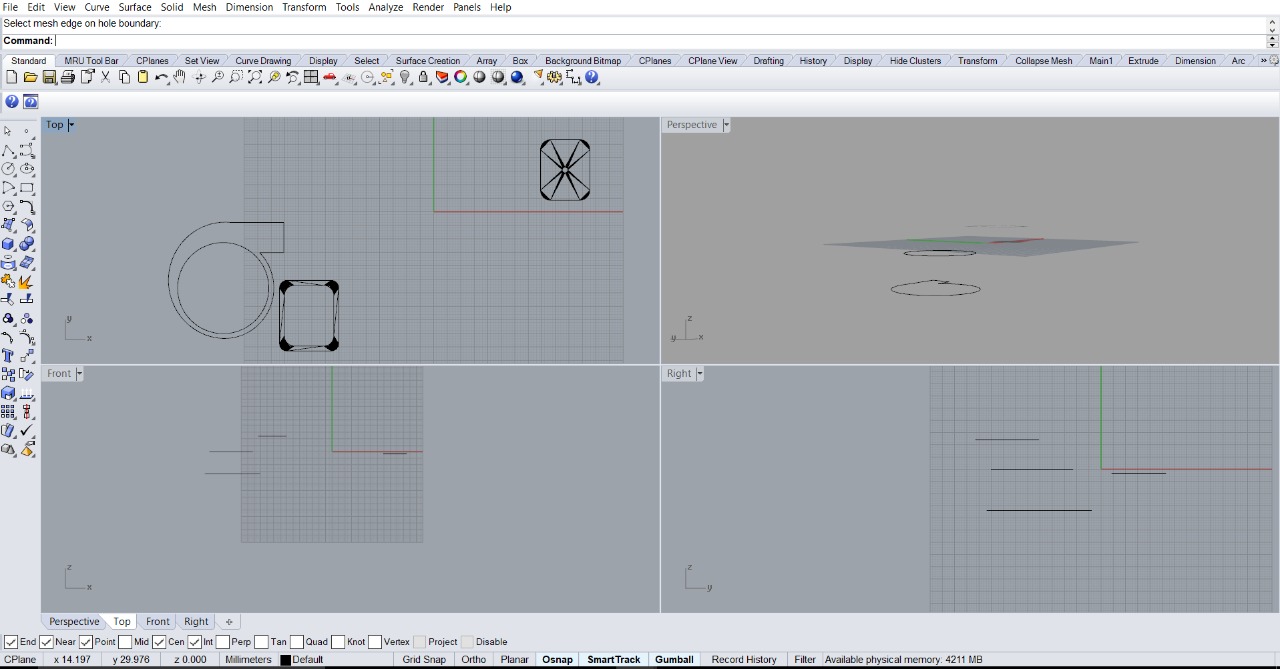
Task: Open the Millimeters units pane
Action: 248,660
